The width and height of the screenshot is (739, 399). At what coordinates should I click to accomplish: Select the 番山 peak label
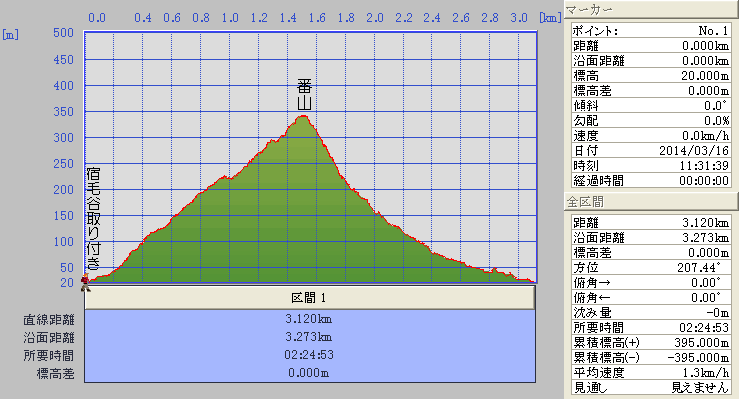[304, 95]
